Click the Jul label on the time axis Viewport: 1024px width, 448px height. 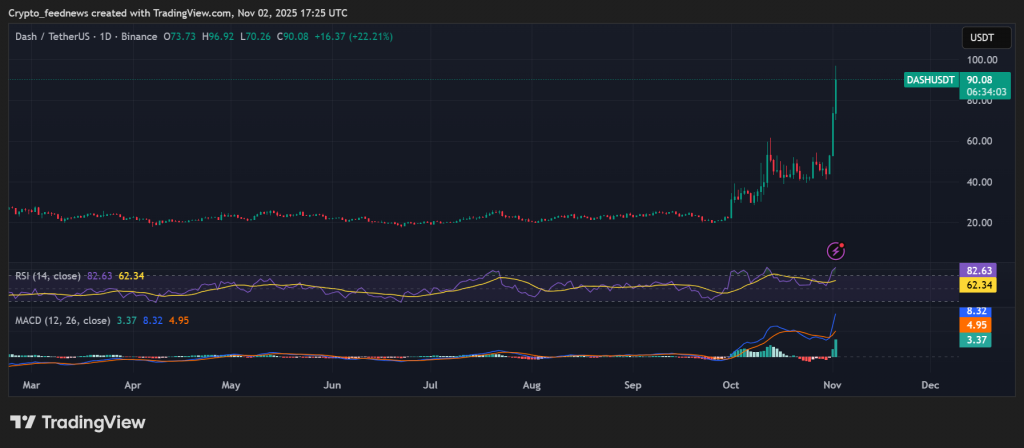pos(430,386)
